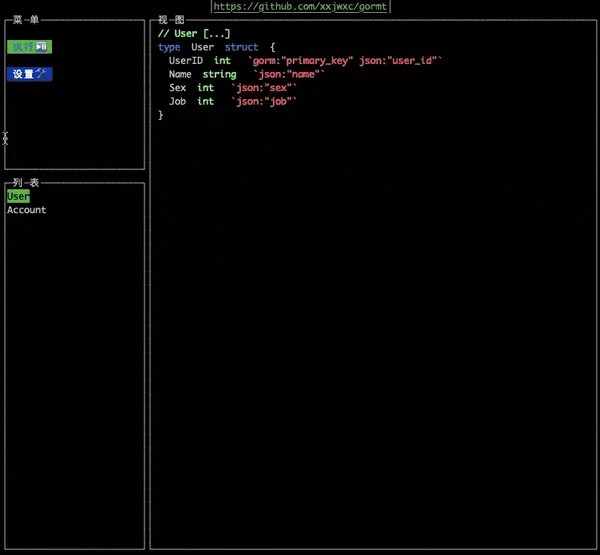Viewport: 600px width, 555px height.
Task: Click the 'struct' keyword in code view
Action: 241,47
